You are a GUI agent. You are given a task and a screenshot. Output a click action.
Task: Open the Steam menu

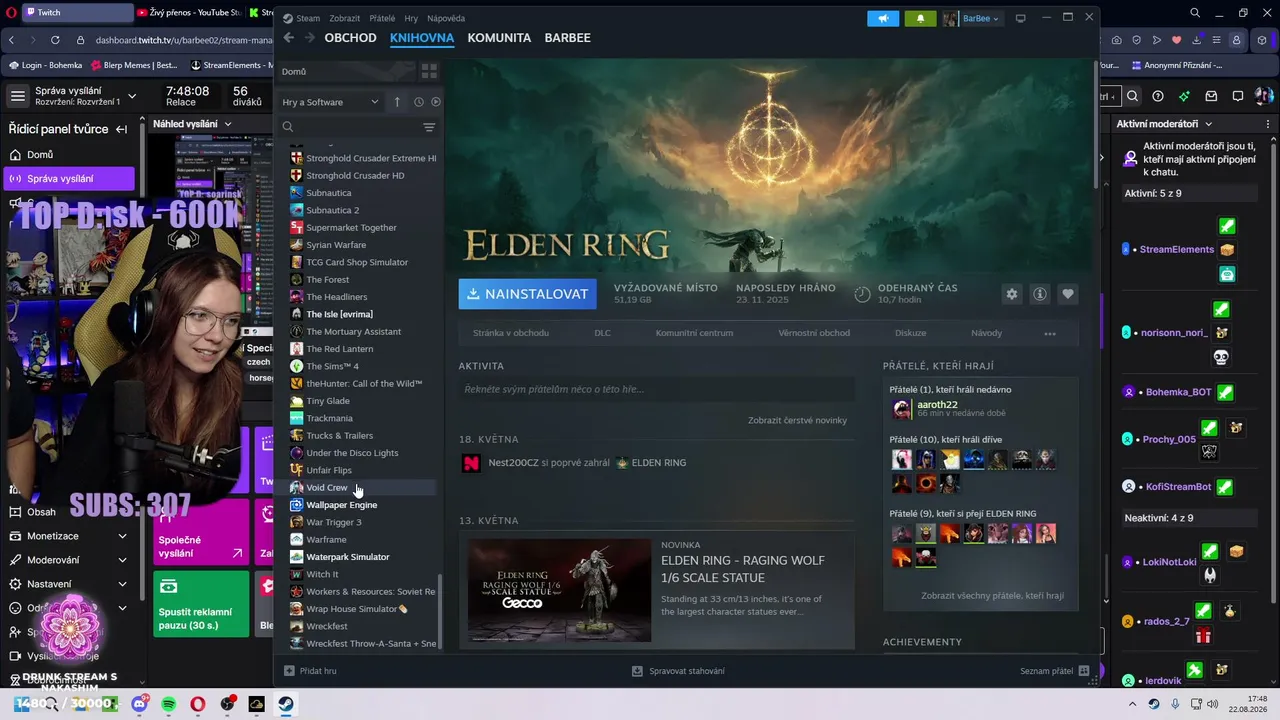pos(301,18)
